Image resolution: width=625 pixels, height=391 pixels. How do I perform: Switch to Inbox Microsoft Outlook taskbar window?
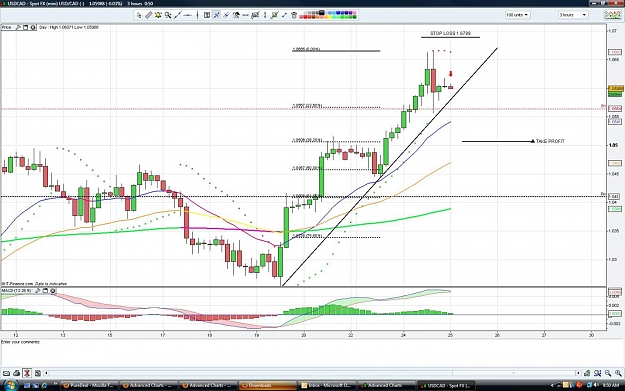point(327,385)
